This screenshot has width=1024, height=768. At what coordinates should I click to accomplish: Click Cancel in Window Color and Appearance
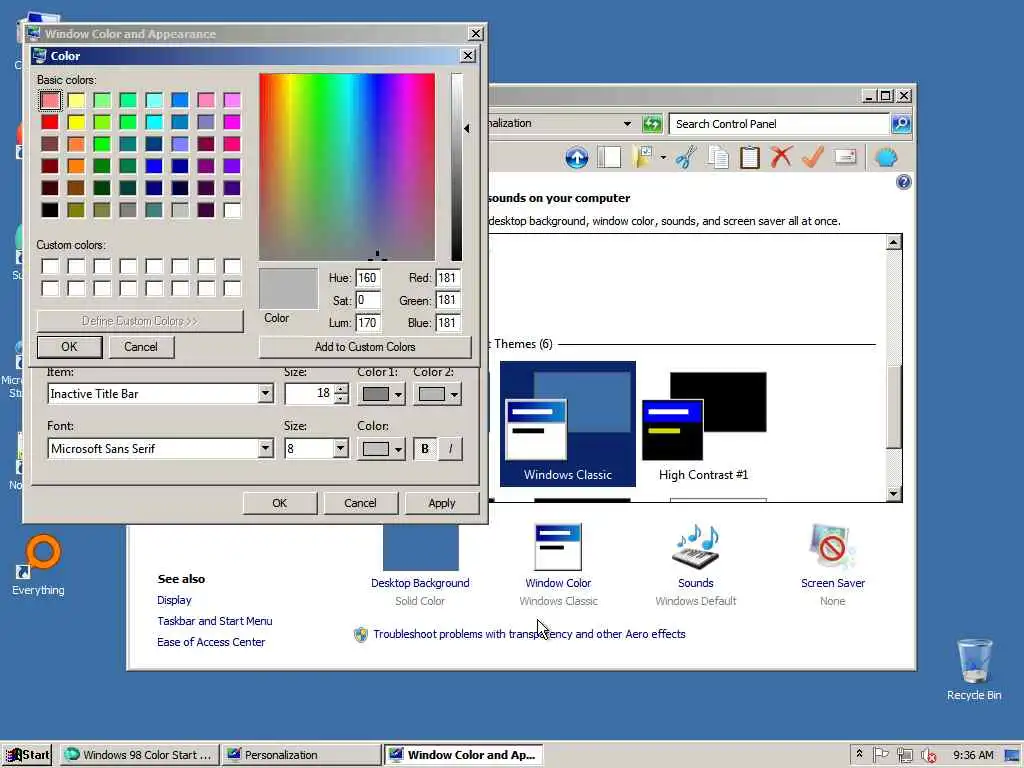(x=360, y=503)
